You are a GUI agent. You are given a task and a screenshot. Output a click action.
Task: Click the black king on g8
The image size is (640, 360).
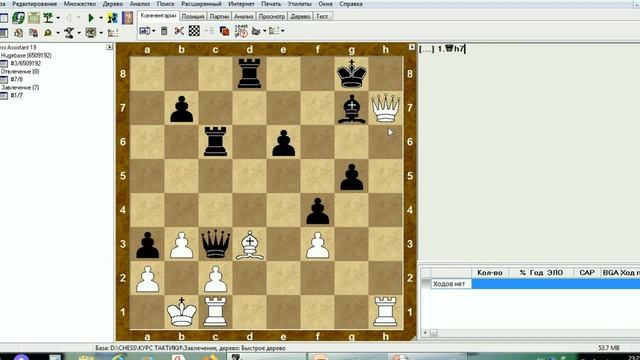[351, 73]
